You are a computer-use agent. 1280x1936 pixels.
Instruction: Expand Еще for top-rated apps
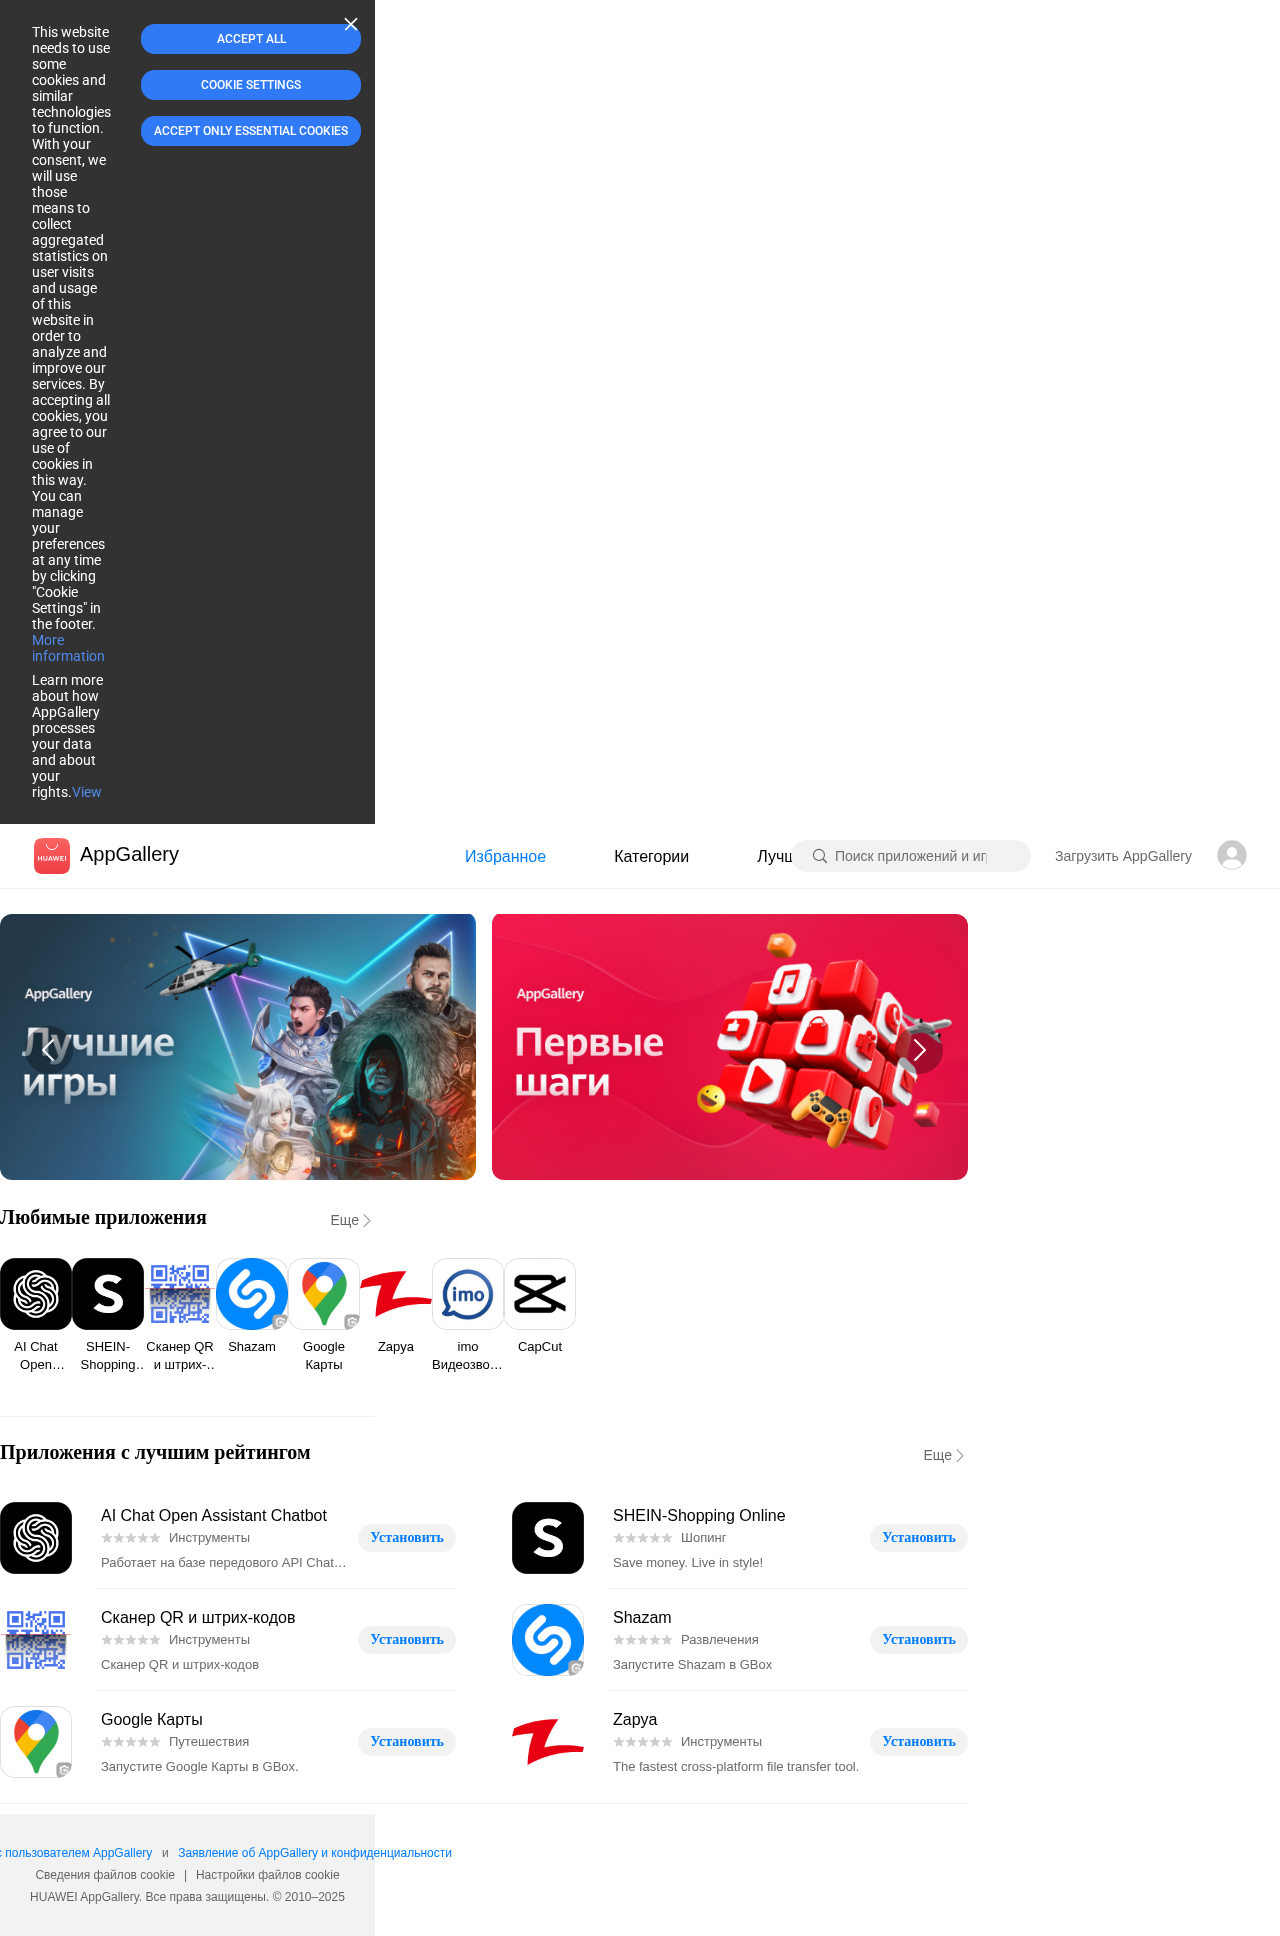pos(944,1455)
